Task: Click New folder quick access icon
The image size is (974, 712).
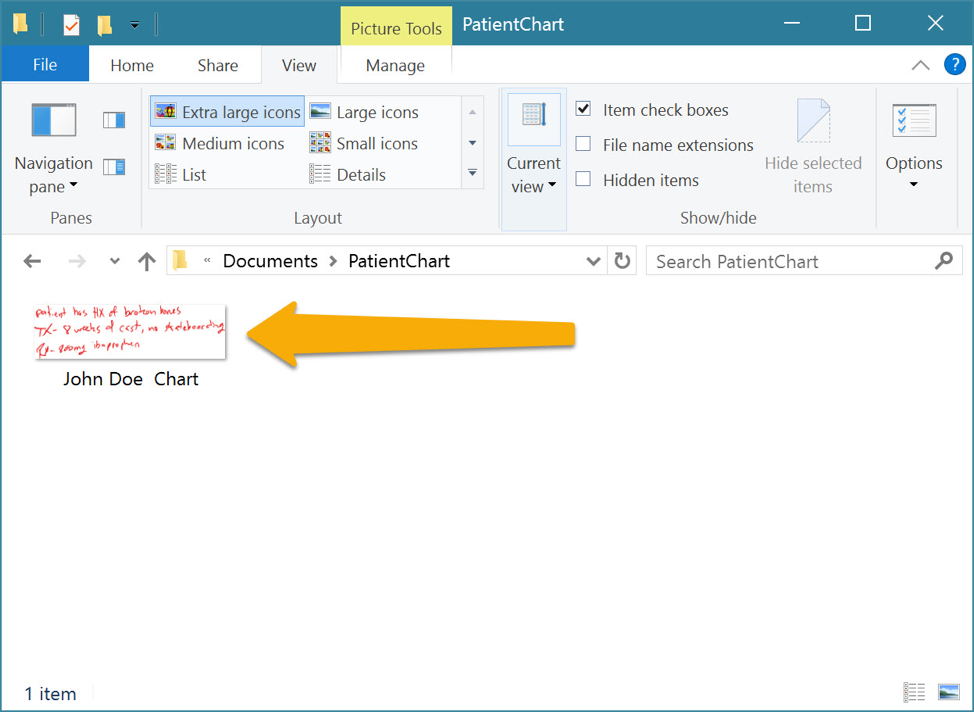Action: point(104,25)
